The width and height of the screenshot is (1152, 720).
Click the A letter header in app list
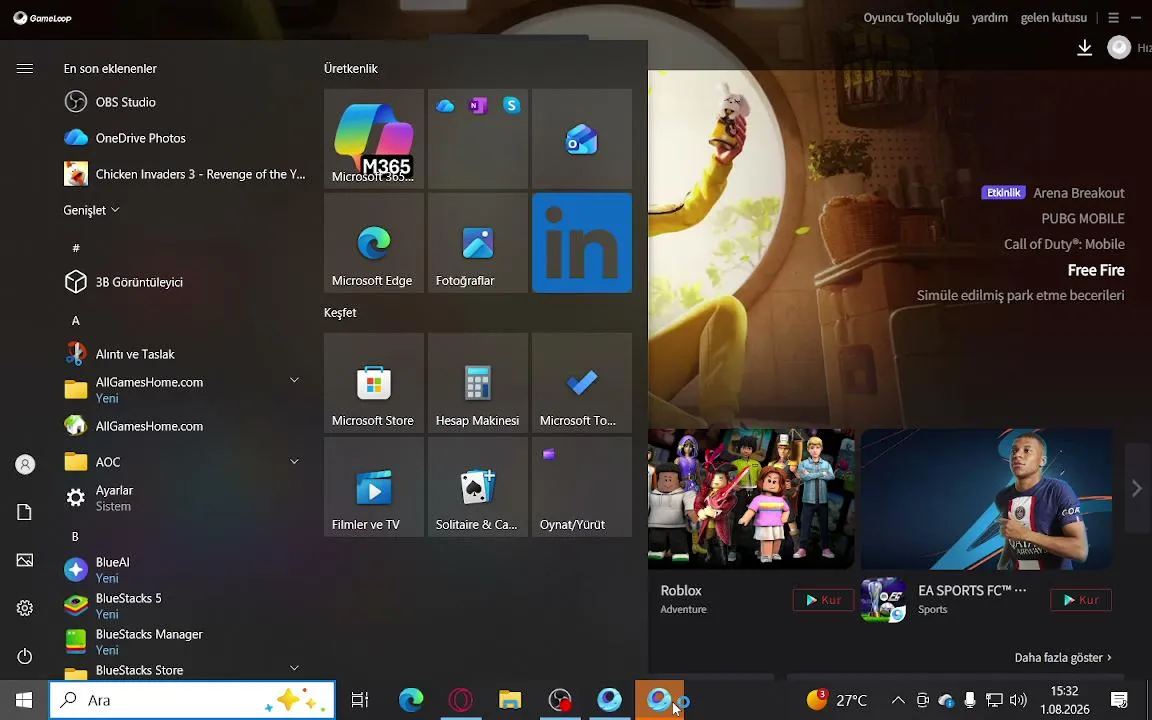76,320
